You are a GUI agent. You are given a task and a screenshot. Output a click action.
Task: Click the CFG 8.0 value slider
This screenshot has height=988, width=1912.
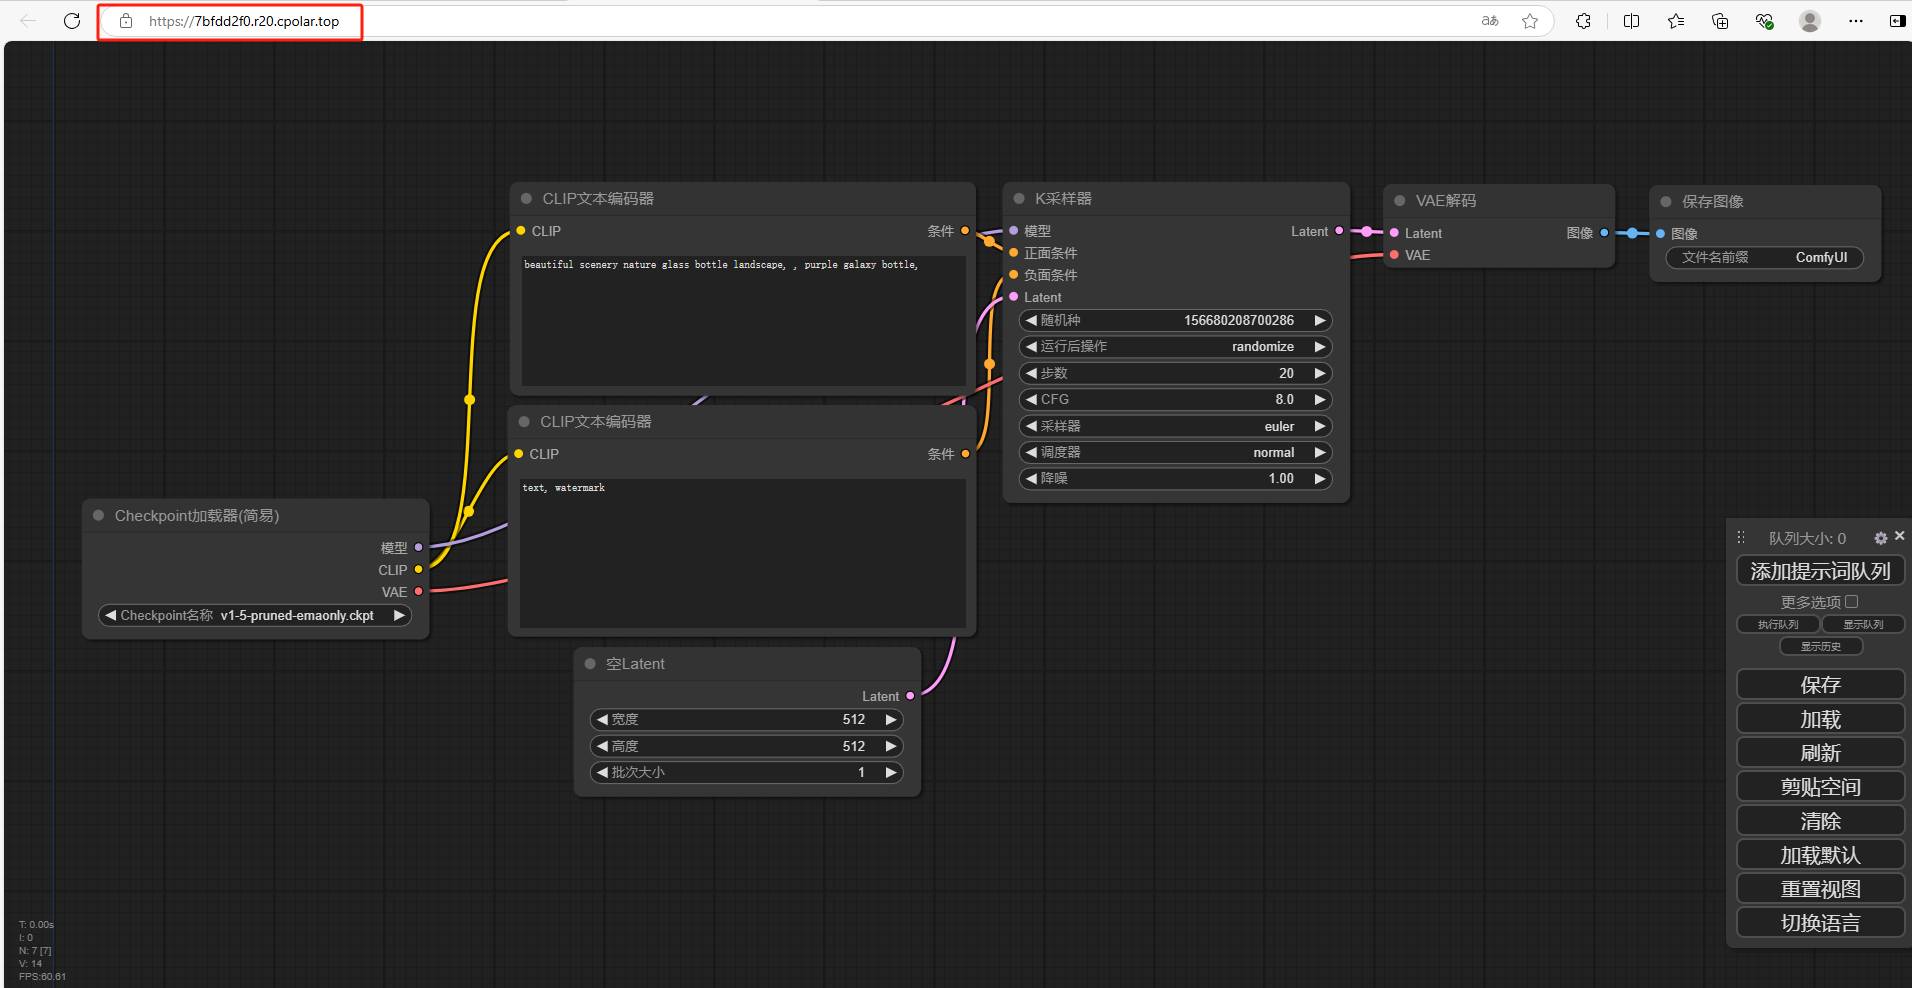click(x=1175, y=399)
